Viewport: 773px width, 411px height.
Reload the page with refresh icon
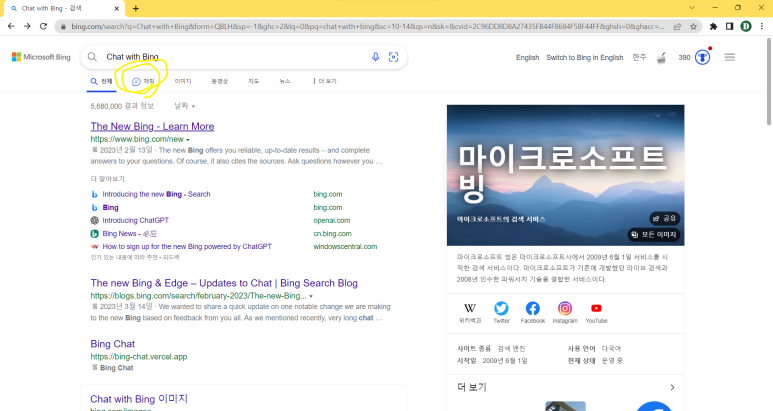pyautogui.click(x=43, y=26)
